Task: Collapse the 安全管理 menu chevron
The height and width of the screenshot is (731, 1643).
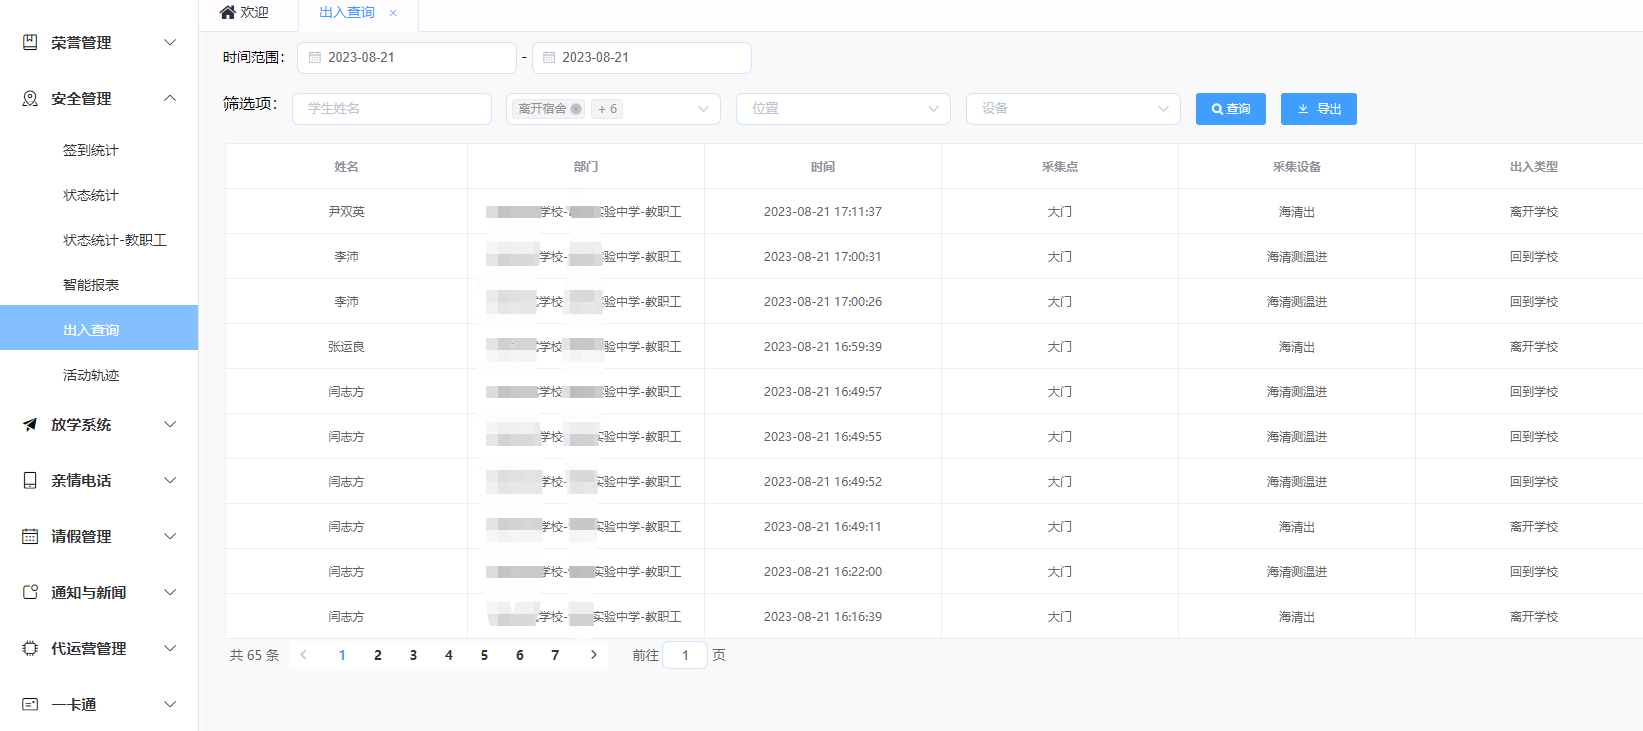Action: (170, 98)
